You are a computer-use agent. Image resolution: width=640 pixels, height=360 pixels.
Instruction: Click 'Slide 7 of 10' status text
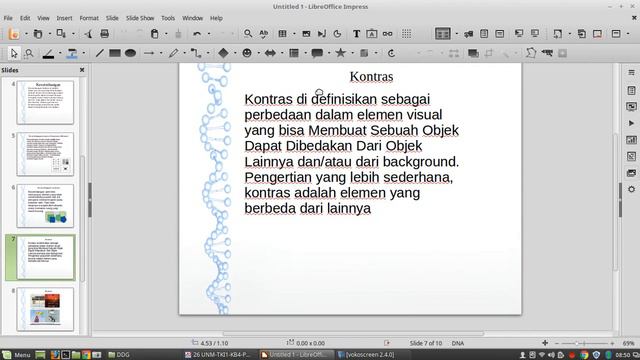(x=426, y=343)
